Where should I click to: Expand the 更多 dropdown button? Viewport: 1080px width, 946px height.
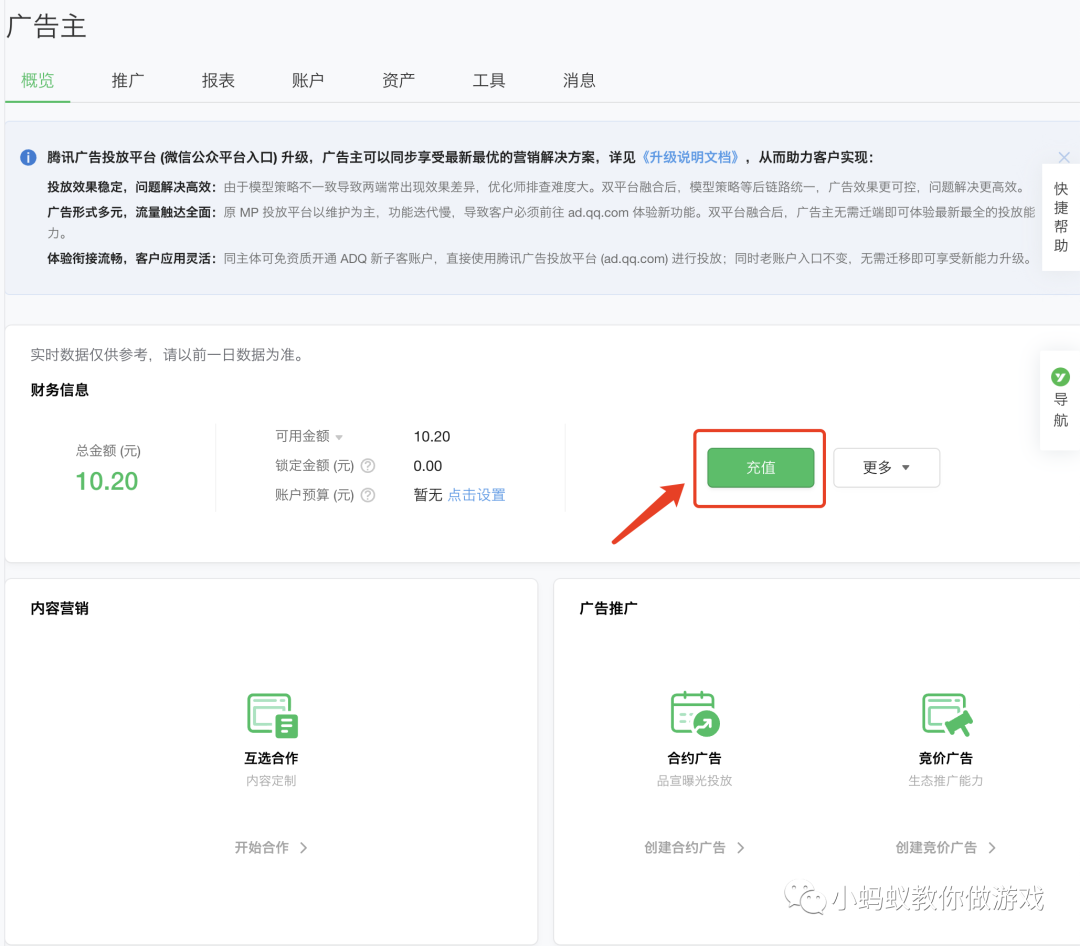[886, 468]
